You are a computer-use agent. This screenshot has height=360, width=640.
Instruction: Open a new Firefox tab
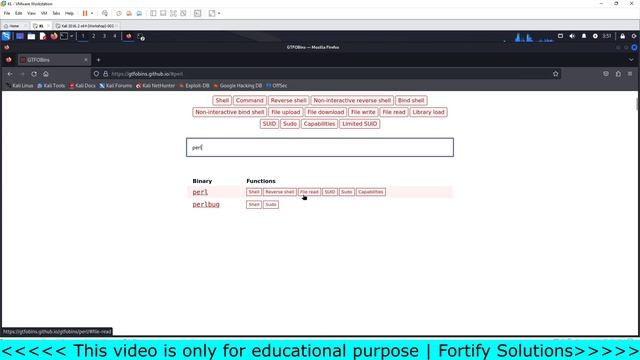(x=98, y=60)
